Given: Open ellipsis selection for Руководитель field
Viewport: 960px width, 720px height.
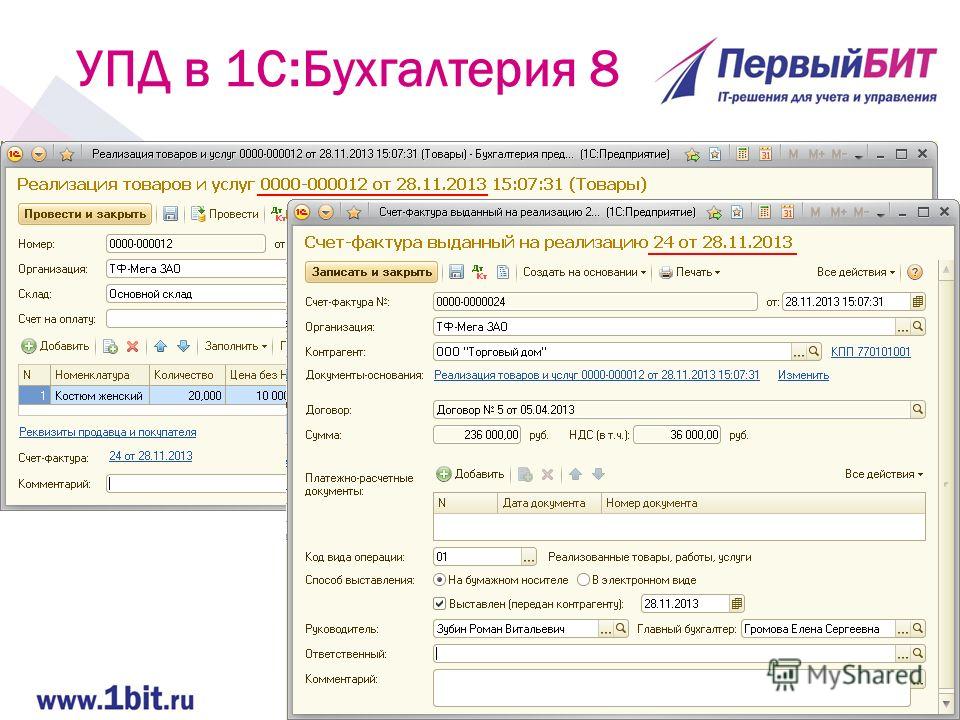Looking at the screenshot, I should click(605, 629).
